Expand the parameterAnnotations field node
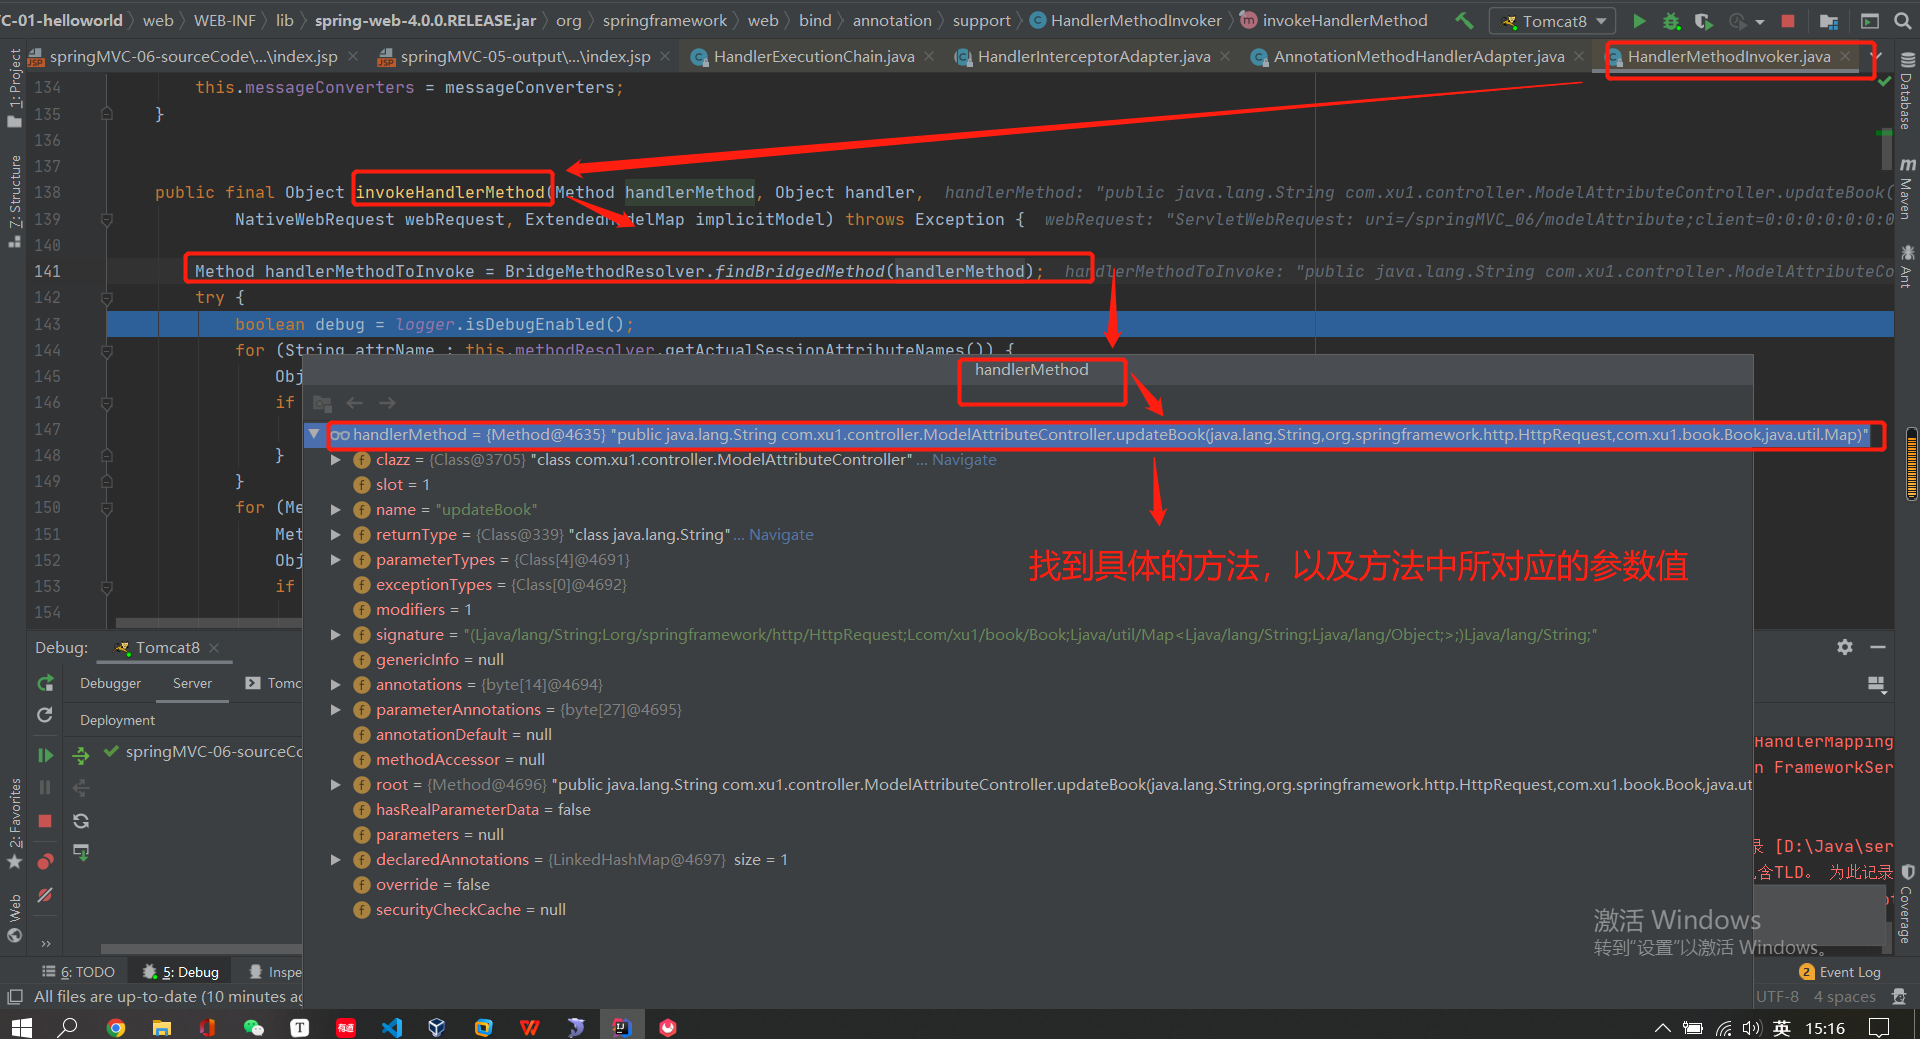The image size is (1920, 1039). [336, 710]
